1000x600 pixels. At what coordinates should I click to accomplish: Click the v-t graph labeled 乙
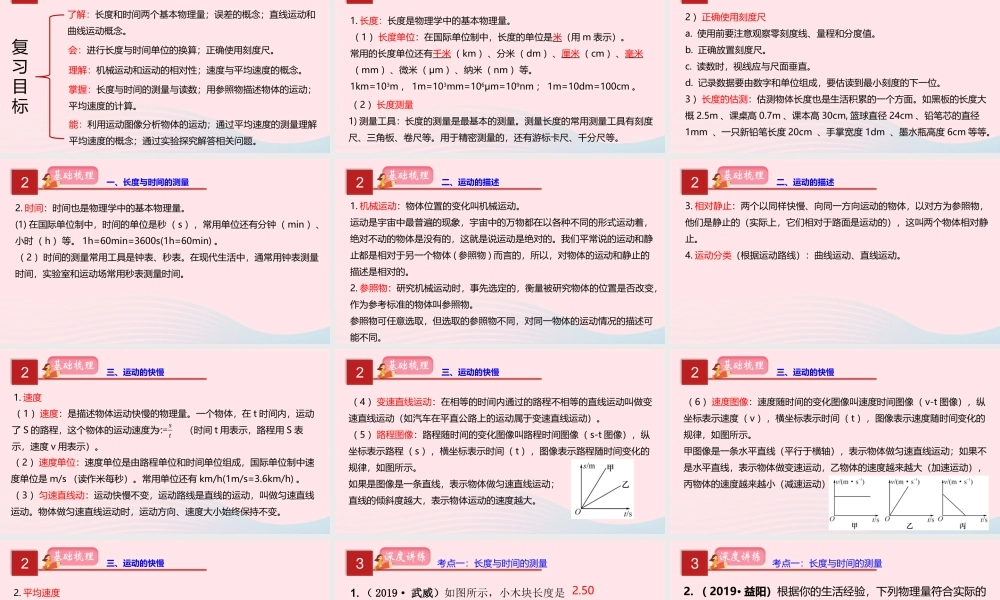(x=909, y=502)
